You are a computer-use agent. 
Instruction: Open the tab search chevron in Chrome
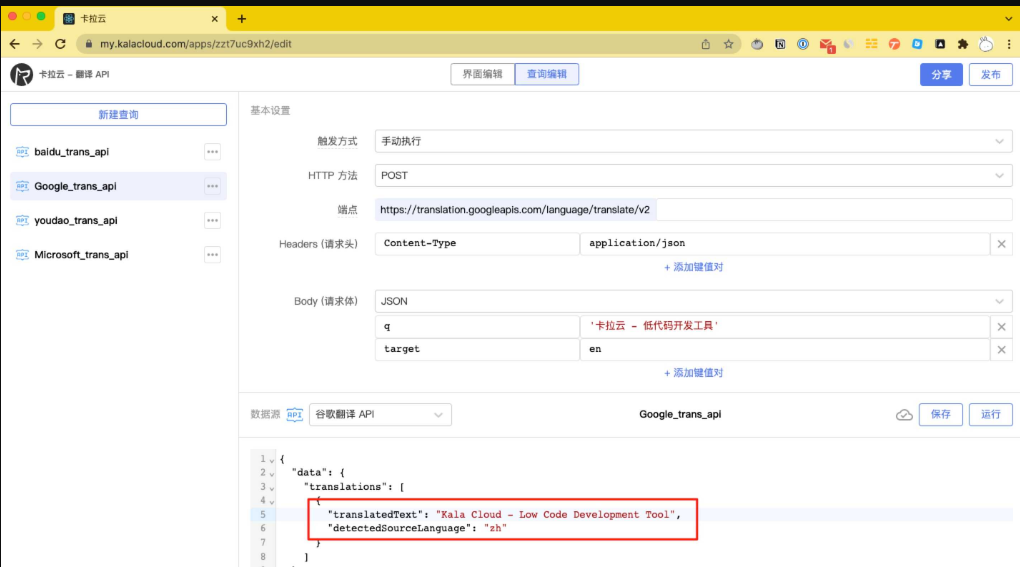click(1008, 19)
